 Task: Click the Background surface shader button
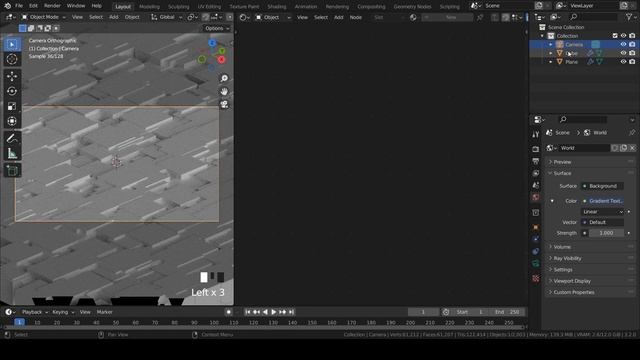(x=602, y=186)
